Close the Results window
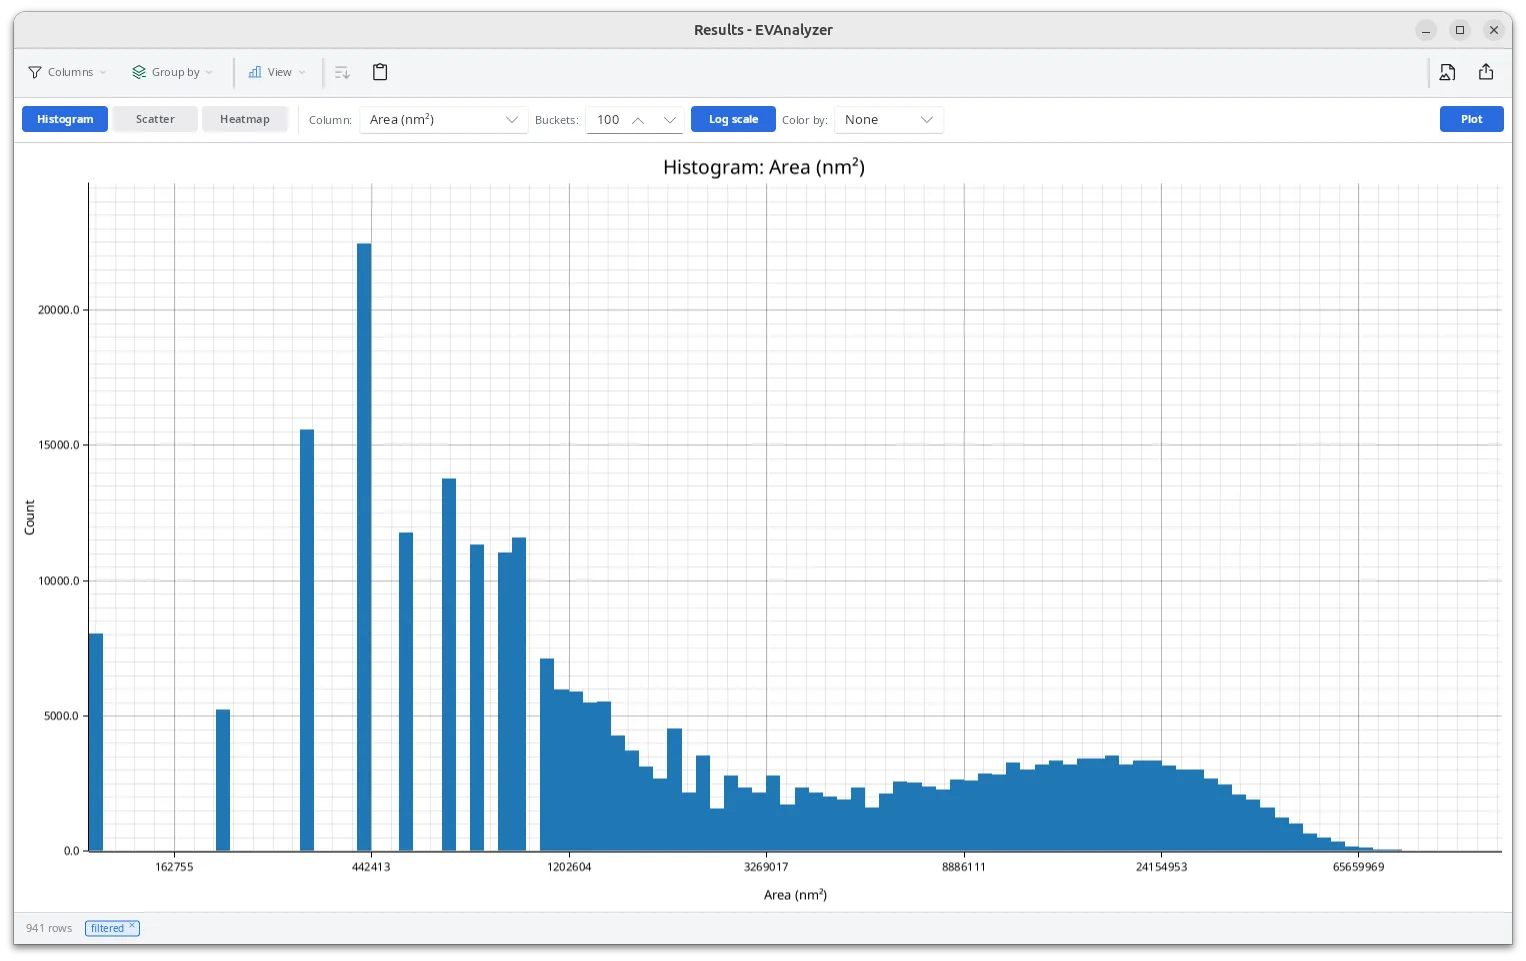The height and width of the screenshot is (961, 1526). (x=1494, y=30)
